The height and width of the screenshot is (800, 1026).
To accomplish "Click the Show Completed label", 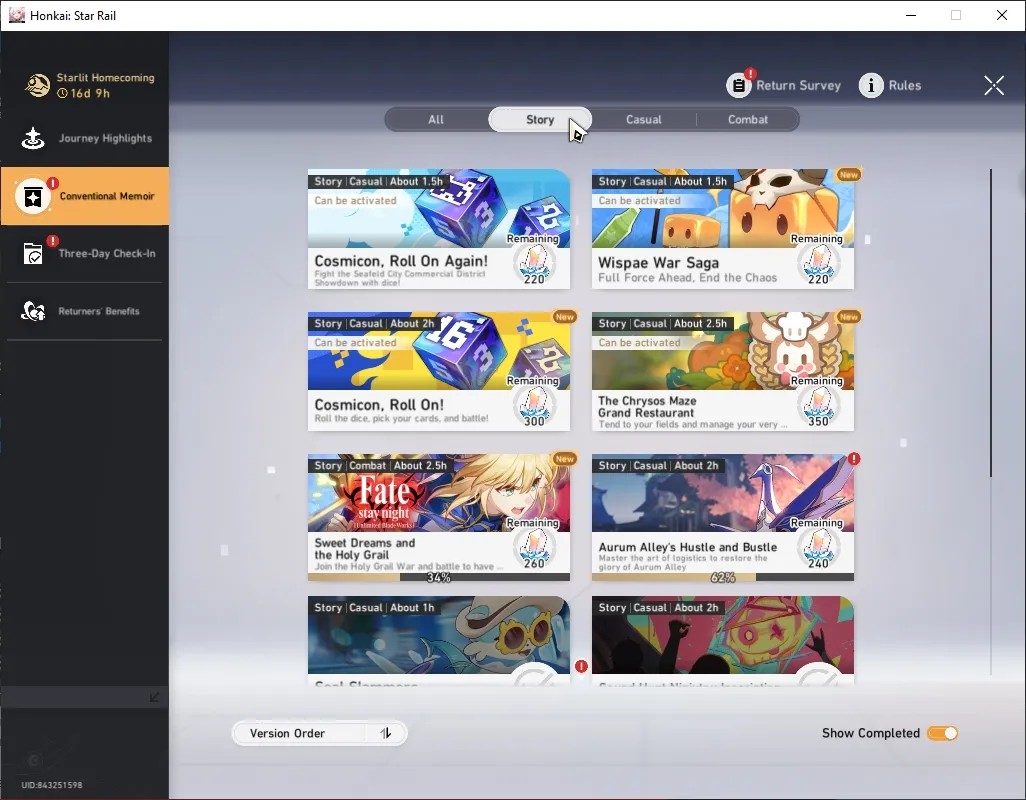I will pos(870,733).
